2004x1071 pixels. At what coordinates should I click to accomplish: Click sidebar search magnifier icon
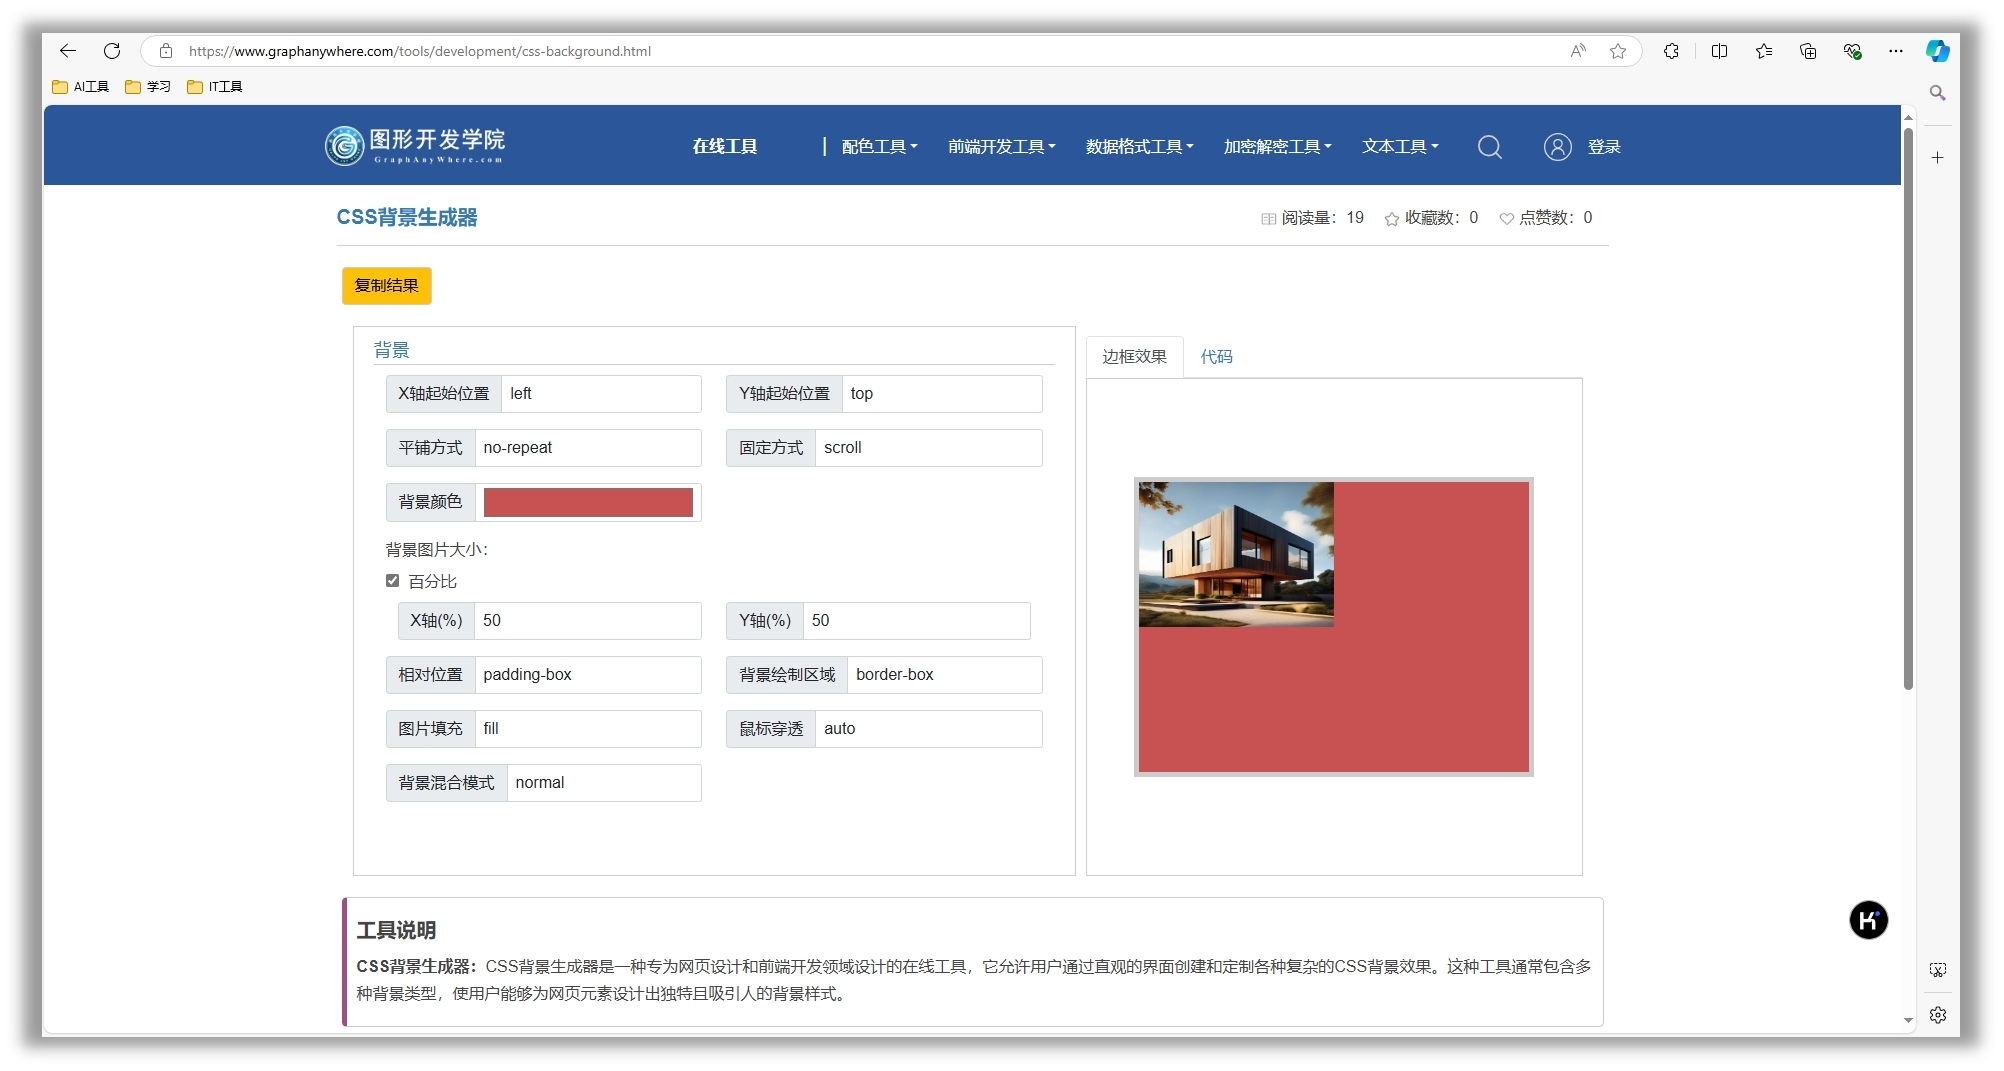[1937, 93]
